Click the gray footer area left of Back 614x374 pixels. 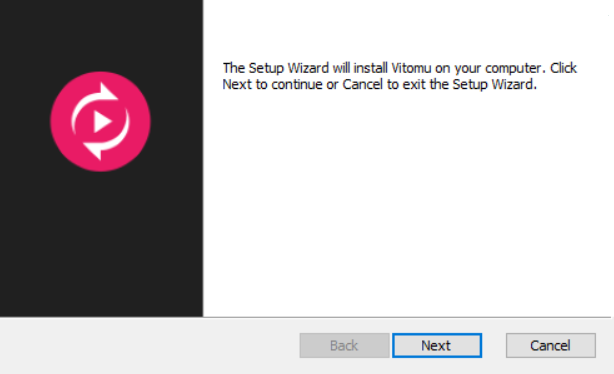149,346
